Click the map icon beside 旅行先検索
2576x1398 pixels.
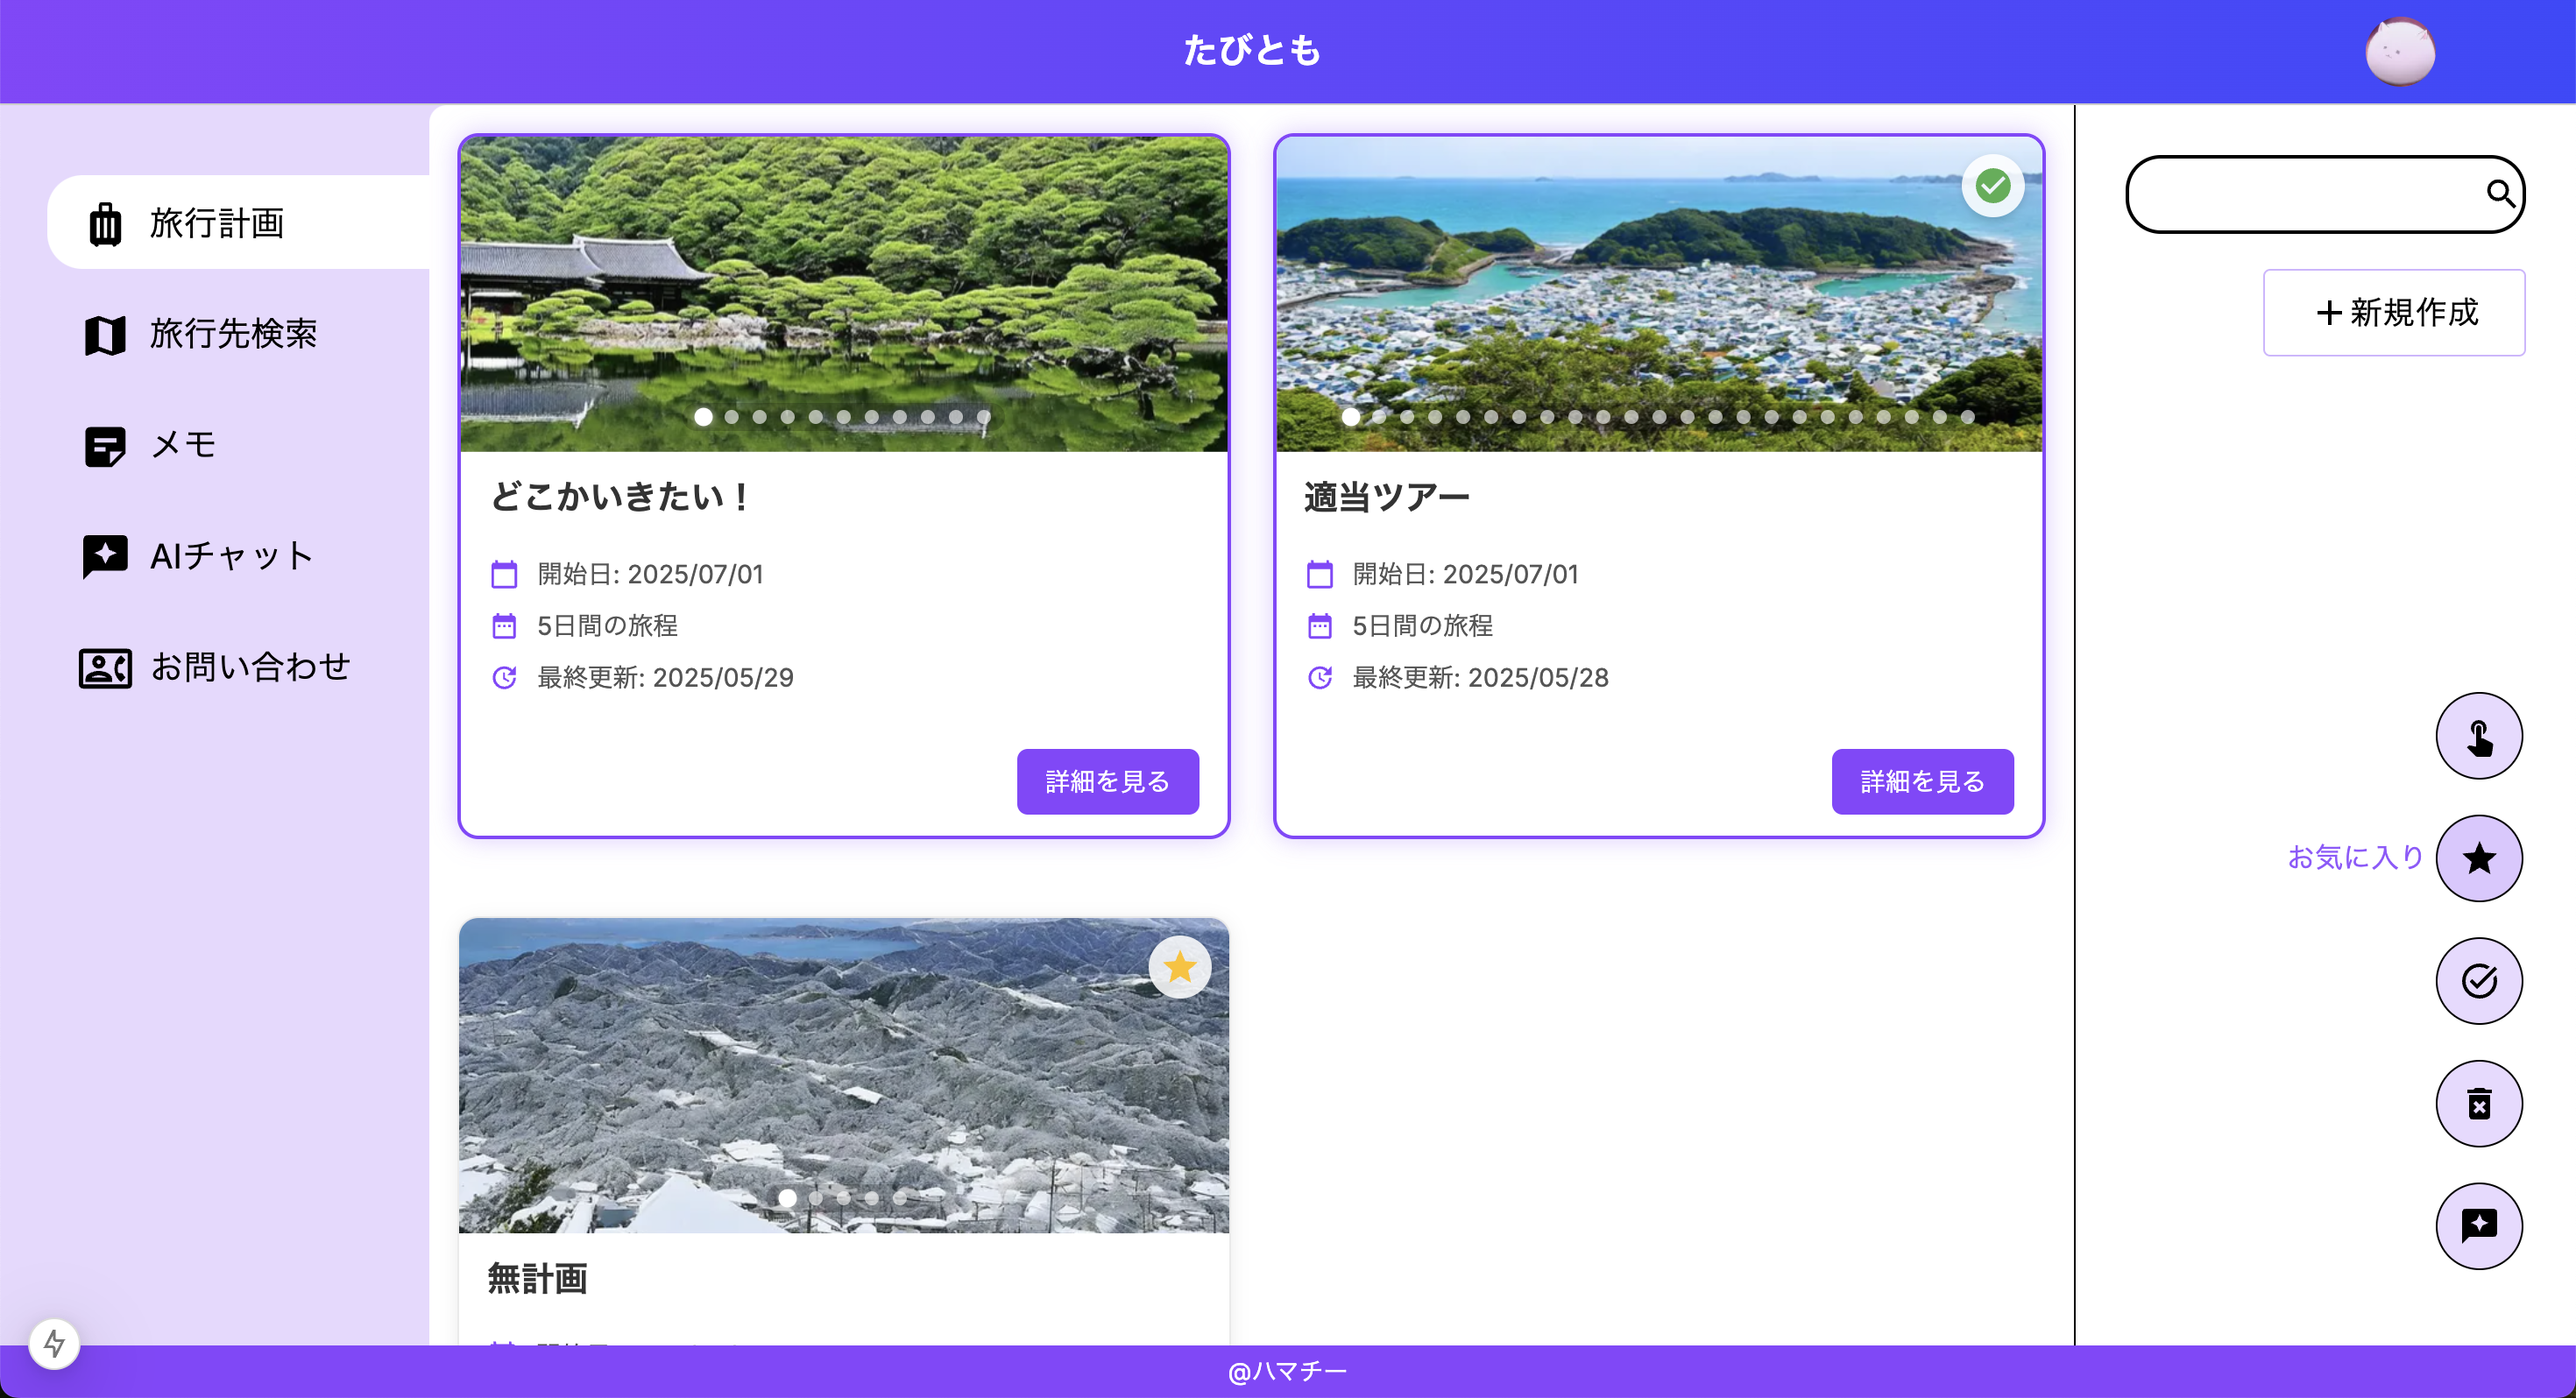(x=104, y=335)
